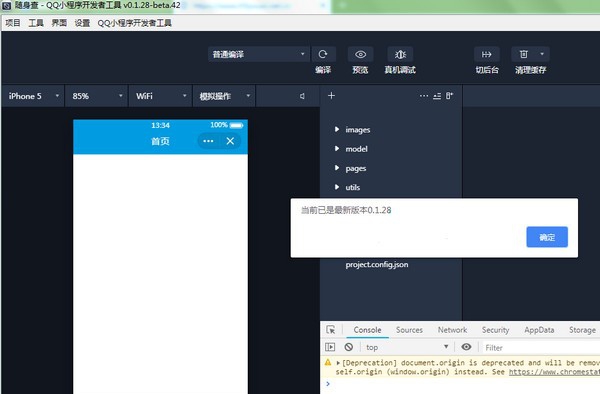The width and height of the screenshot is (600, 394).
Task: Select project.config.json file
Action: click(377, 265)
